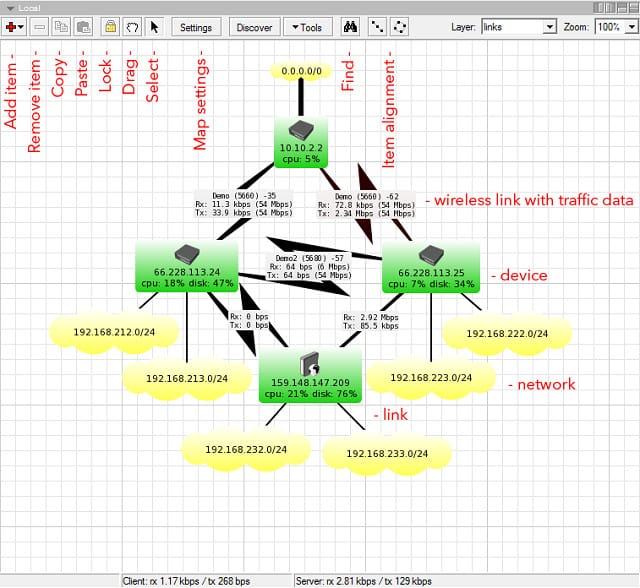Select the 192.168.232.0/24 network cloud
The image size is (640, 588).
(246, 450)
